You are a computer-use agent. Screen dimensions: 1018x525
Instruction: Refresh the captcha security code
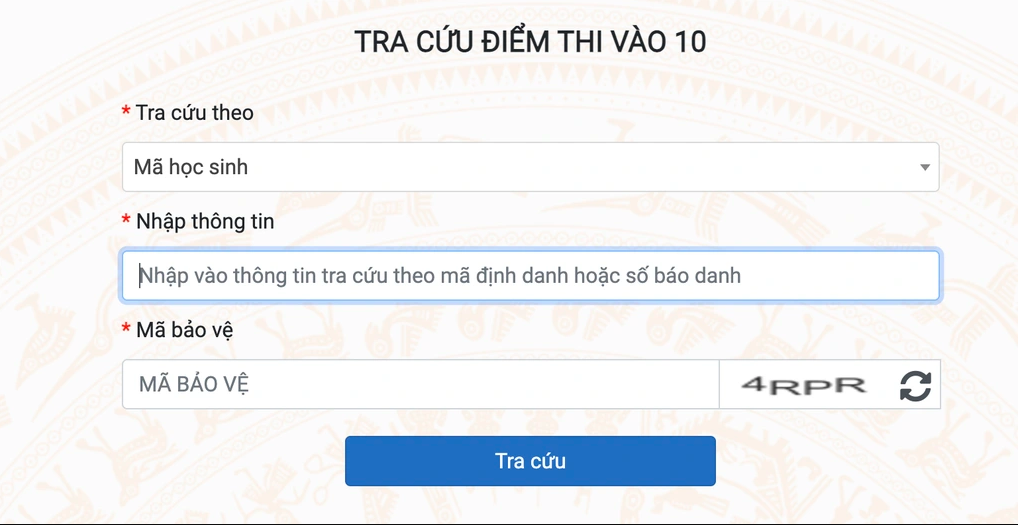tap(915, 386)
